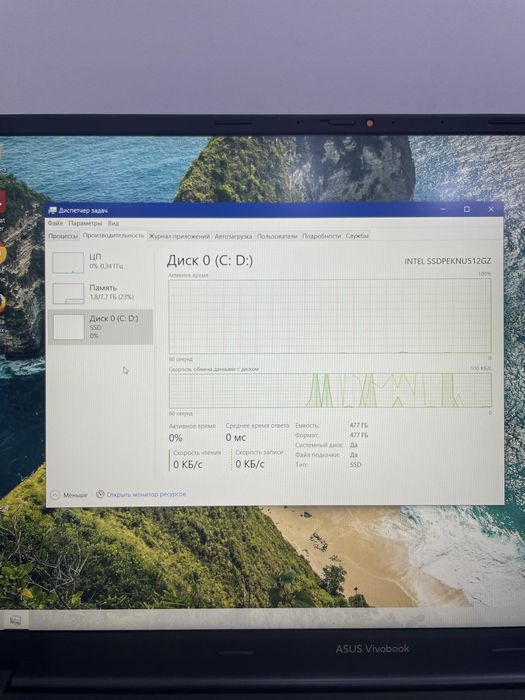Viewport: 525px width, 700px height.
Task: Go to the Журнал приложений tab
Action: click(179, 236)
